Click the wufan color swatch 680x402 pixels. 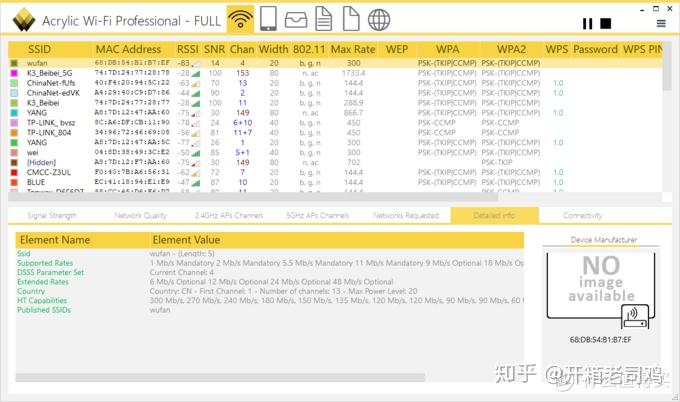14,63
